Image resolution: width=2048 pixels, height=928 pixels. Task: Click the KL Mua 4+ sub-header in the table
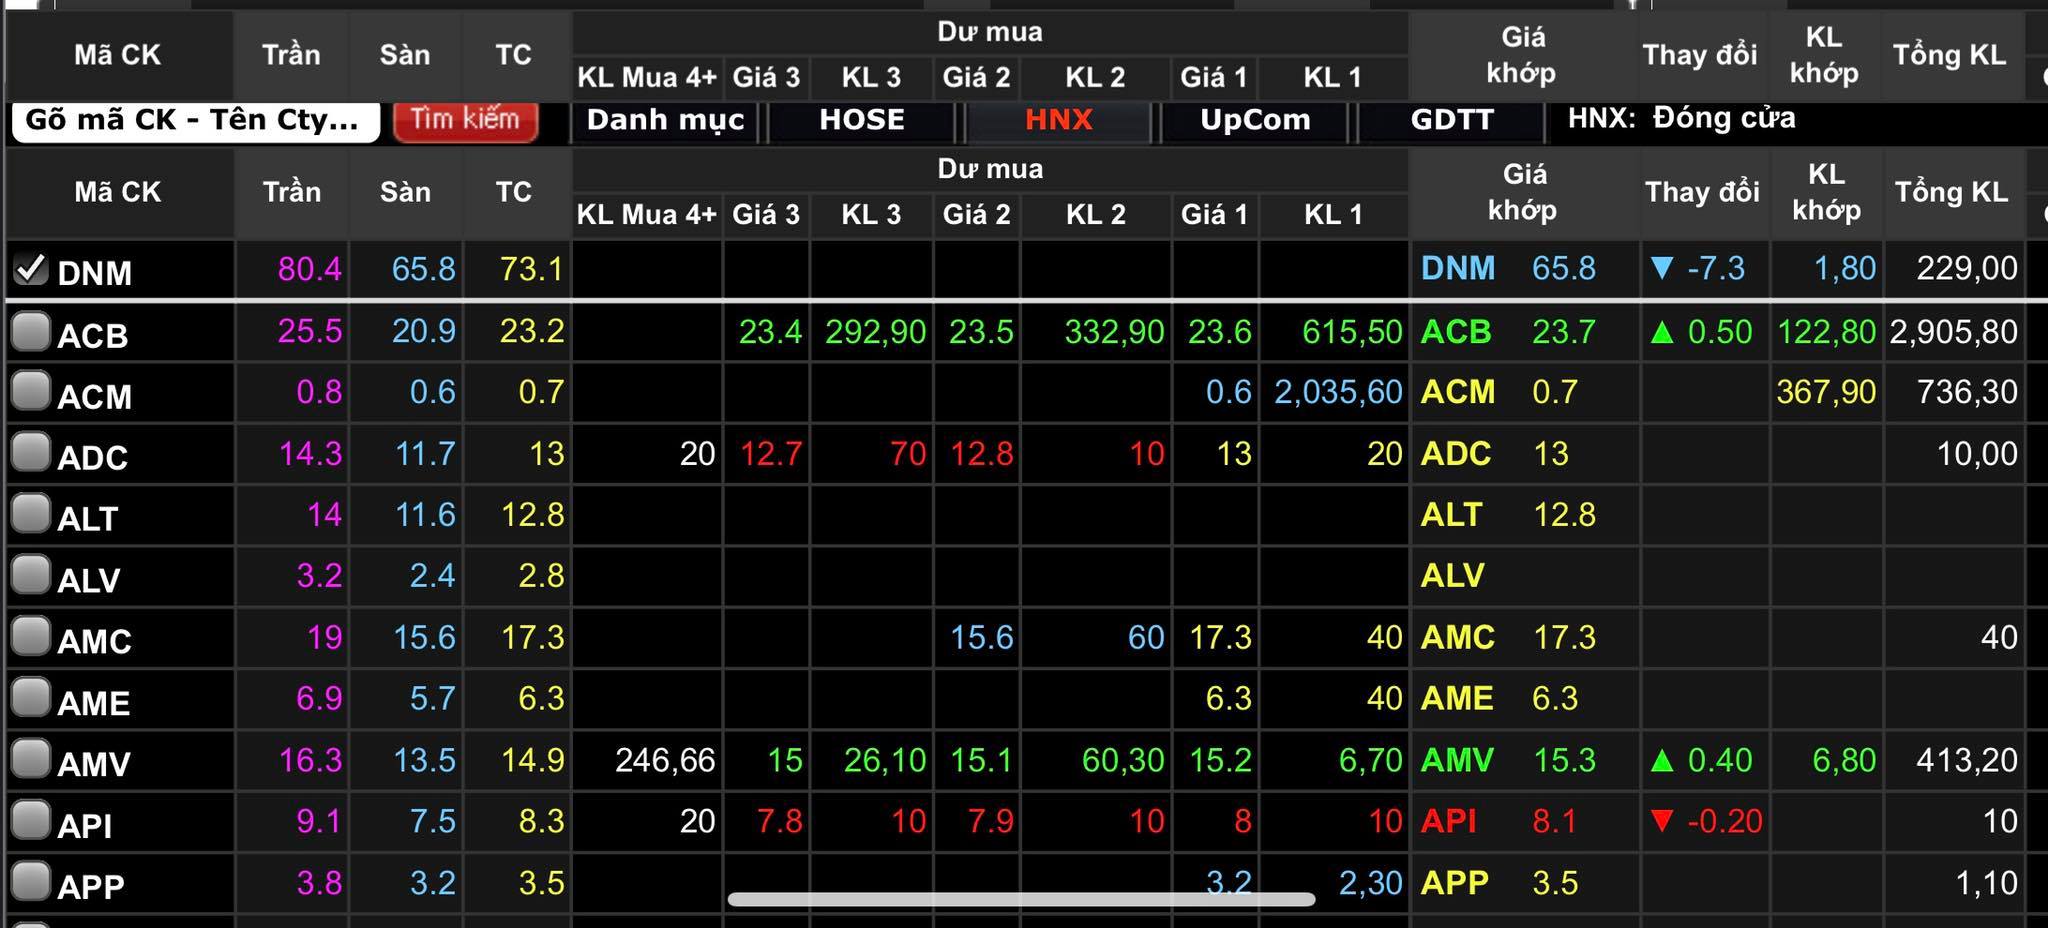[647, 214]
